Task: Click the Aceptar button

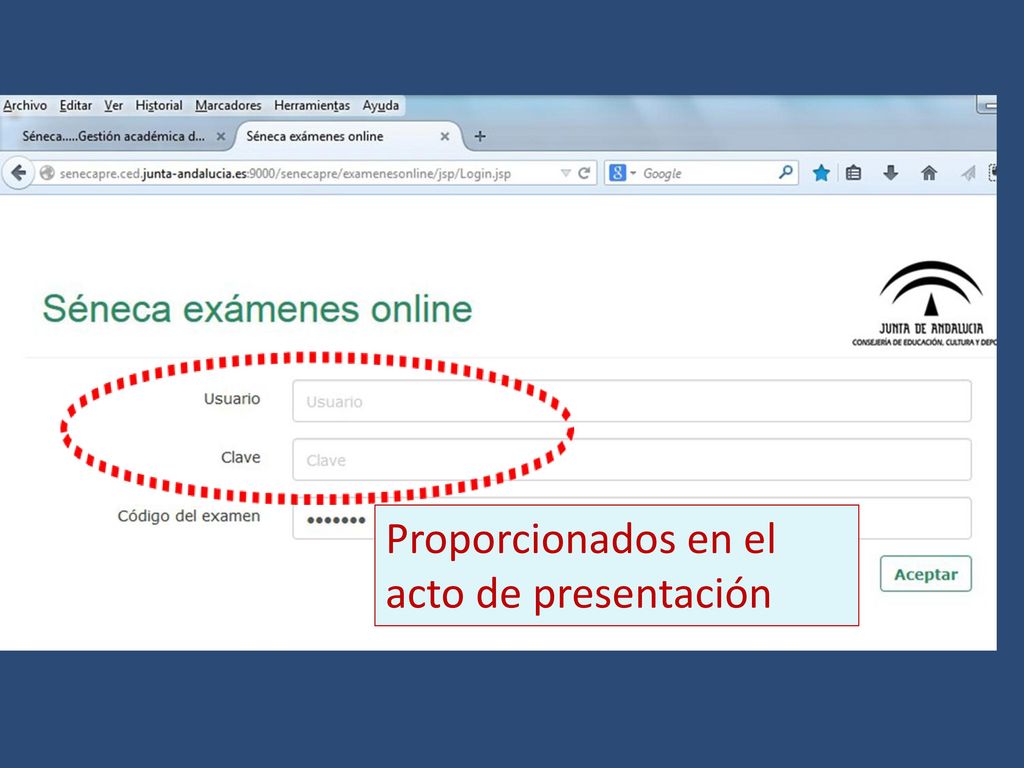Action: [x=925, y=574]
